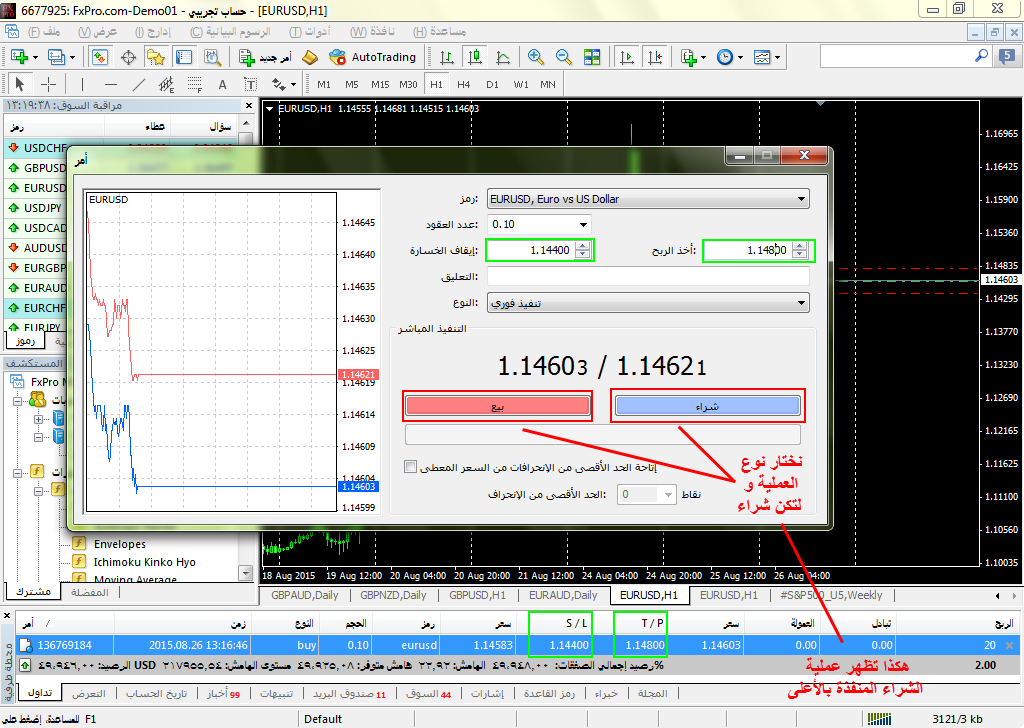Open the MetaEditor book icon
This screenshot has height=728, width=1024.
310,57
